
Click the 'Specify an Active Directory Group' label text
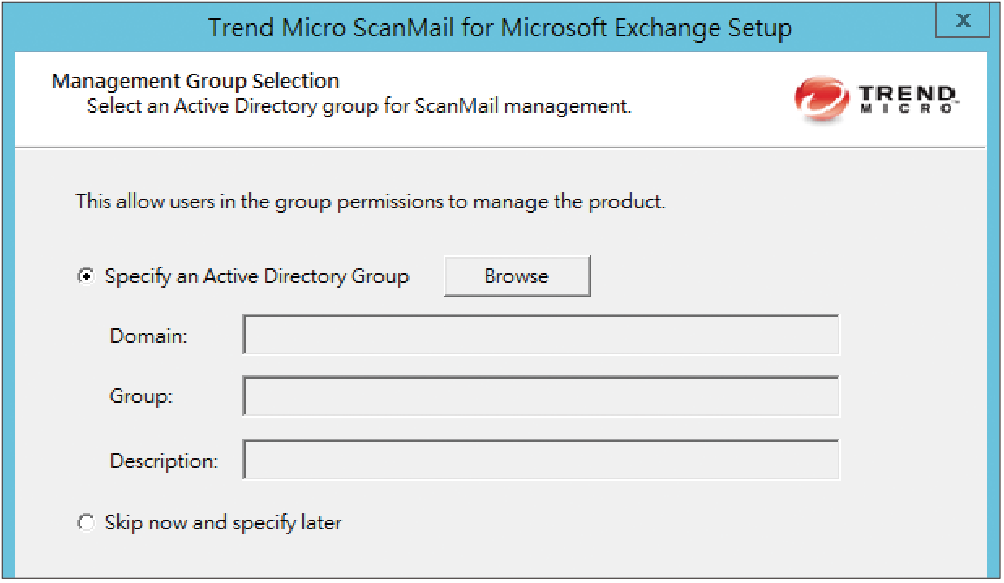coord(257,276)
